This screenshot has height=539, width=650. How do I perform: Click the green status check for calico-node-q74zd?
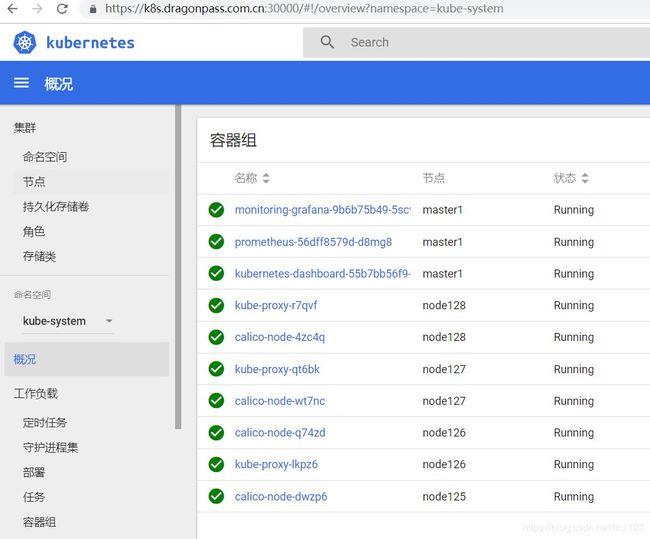pyautogui.click(x=216, y=433)
